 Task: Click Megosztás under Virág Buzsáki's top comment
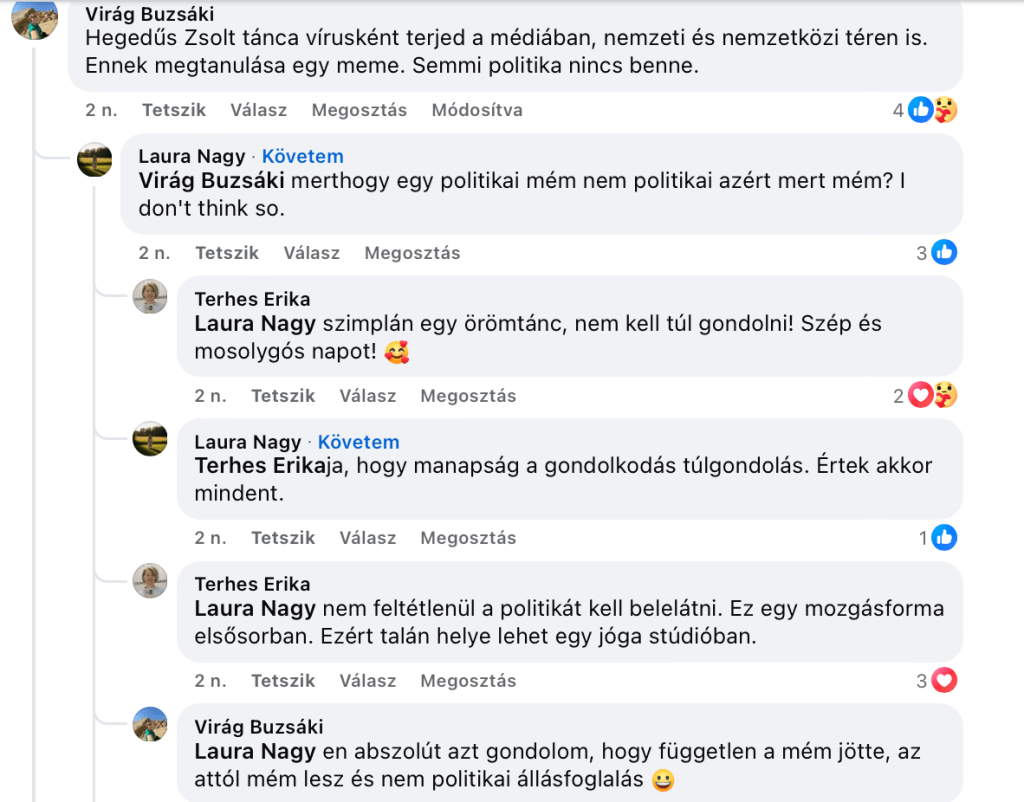point(359,110)
